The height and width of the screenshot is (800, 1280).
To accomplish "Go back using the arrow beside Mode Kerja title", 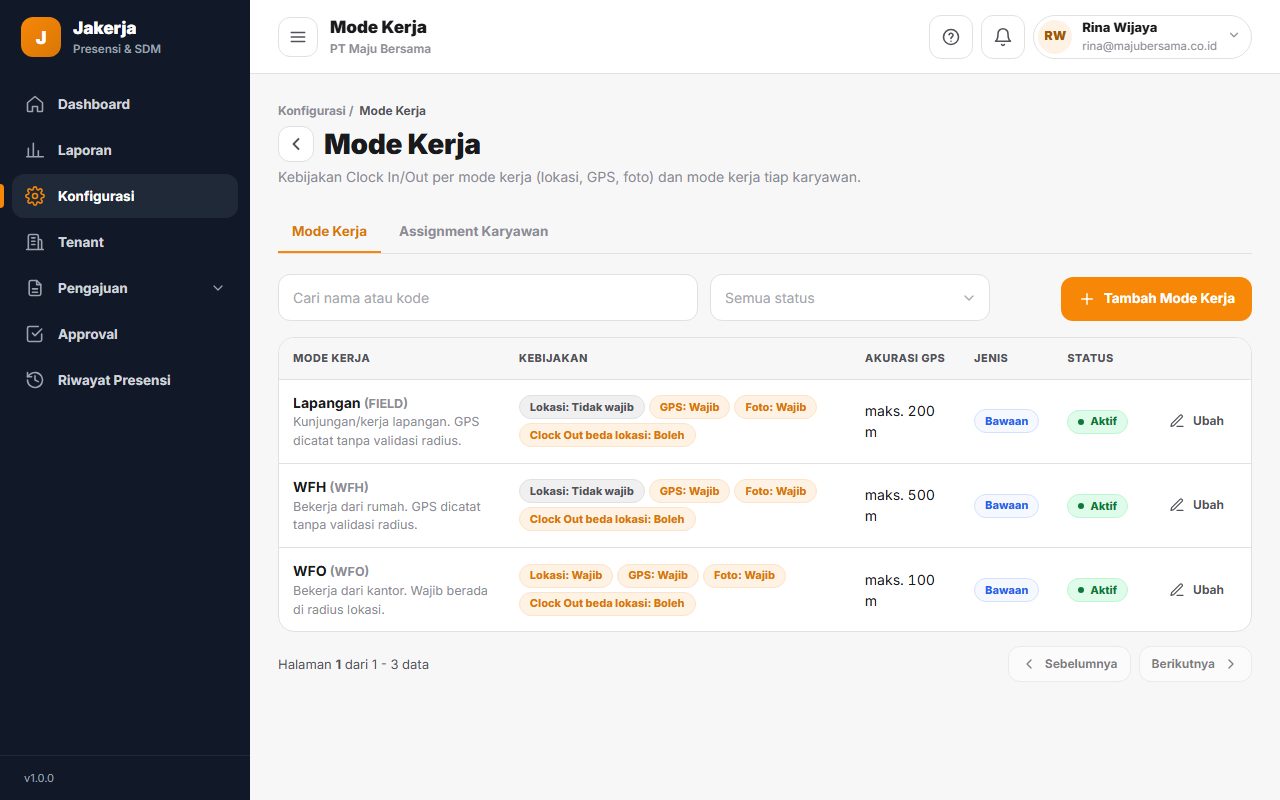I will [x=296, y=144].
